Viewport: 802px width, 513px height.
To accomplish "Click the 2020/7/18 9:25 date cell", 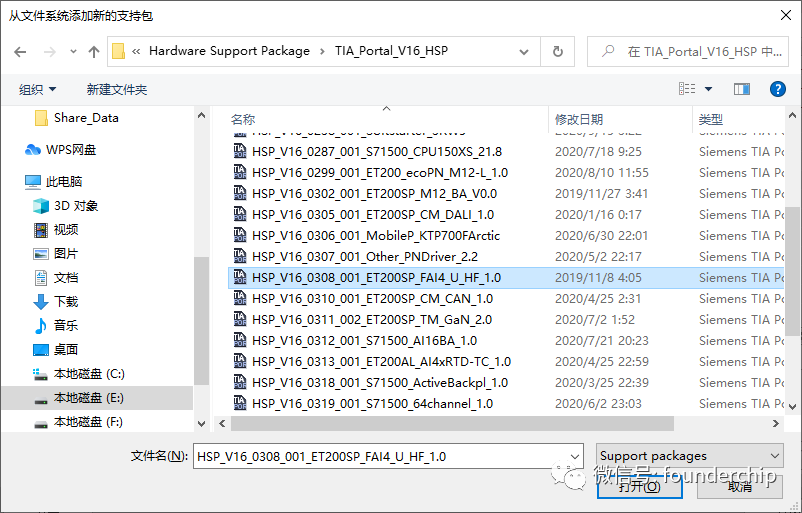I will tap(598, 151).
